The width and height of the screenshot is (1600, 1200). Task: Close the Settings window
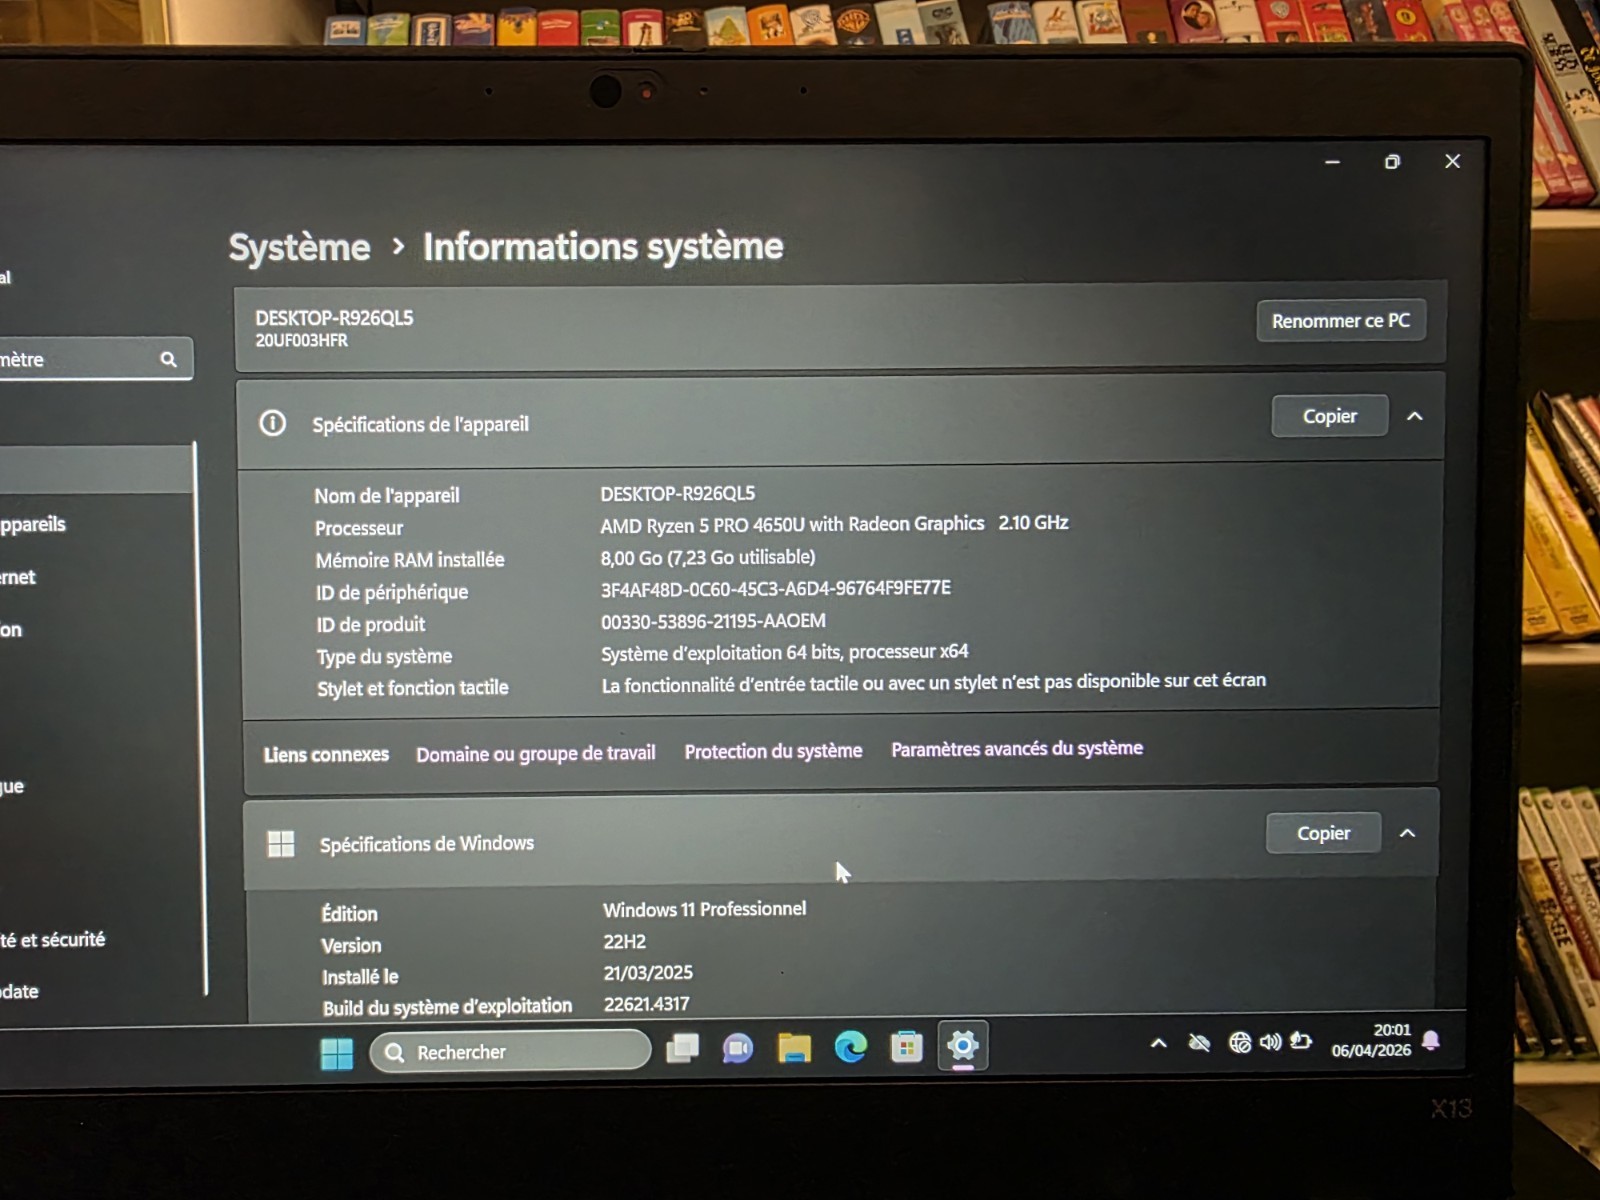pos(1453,161)
